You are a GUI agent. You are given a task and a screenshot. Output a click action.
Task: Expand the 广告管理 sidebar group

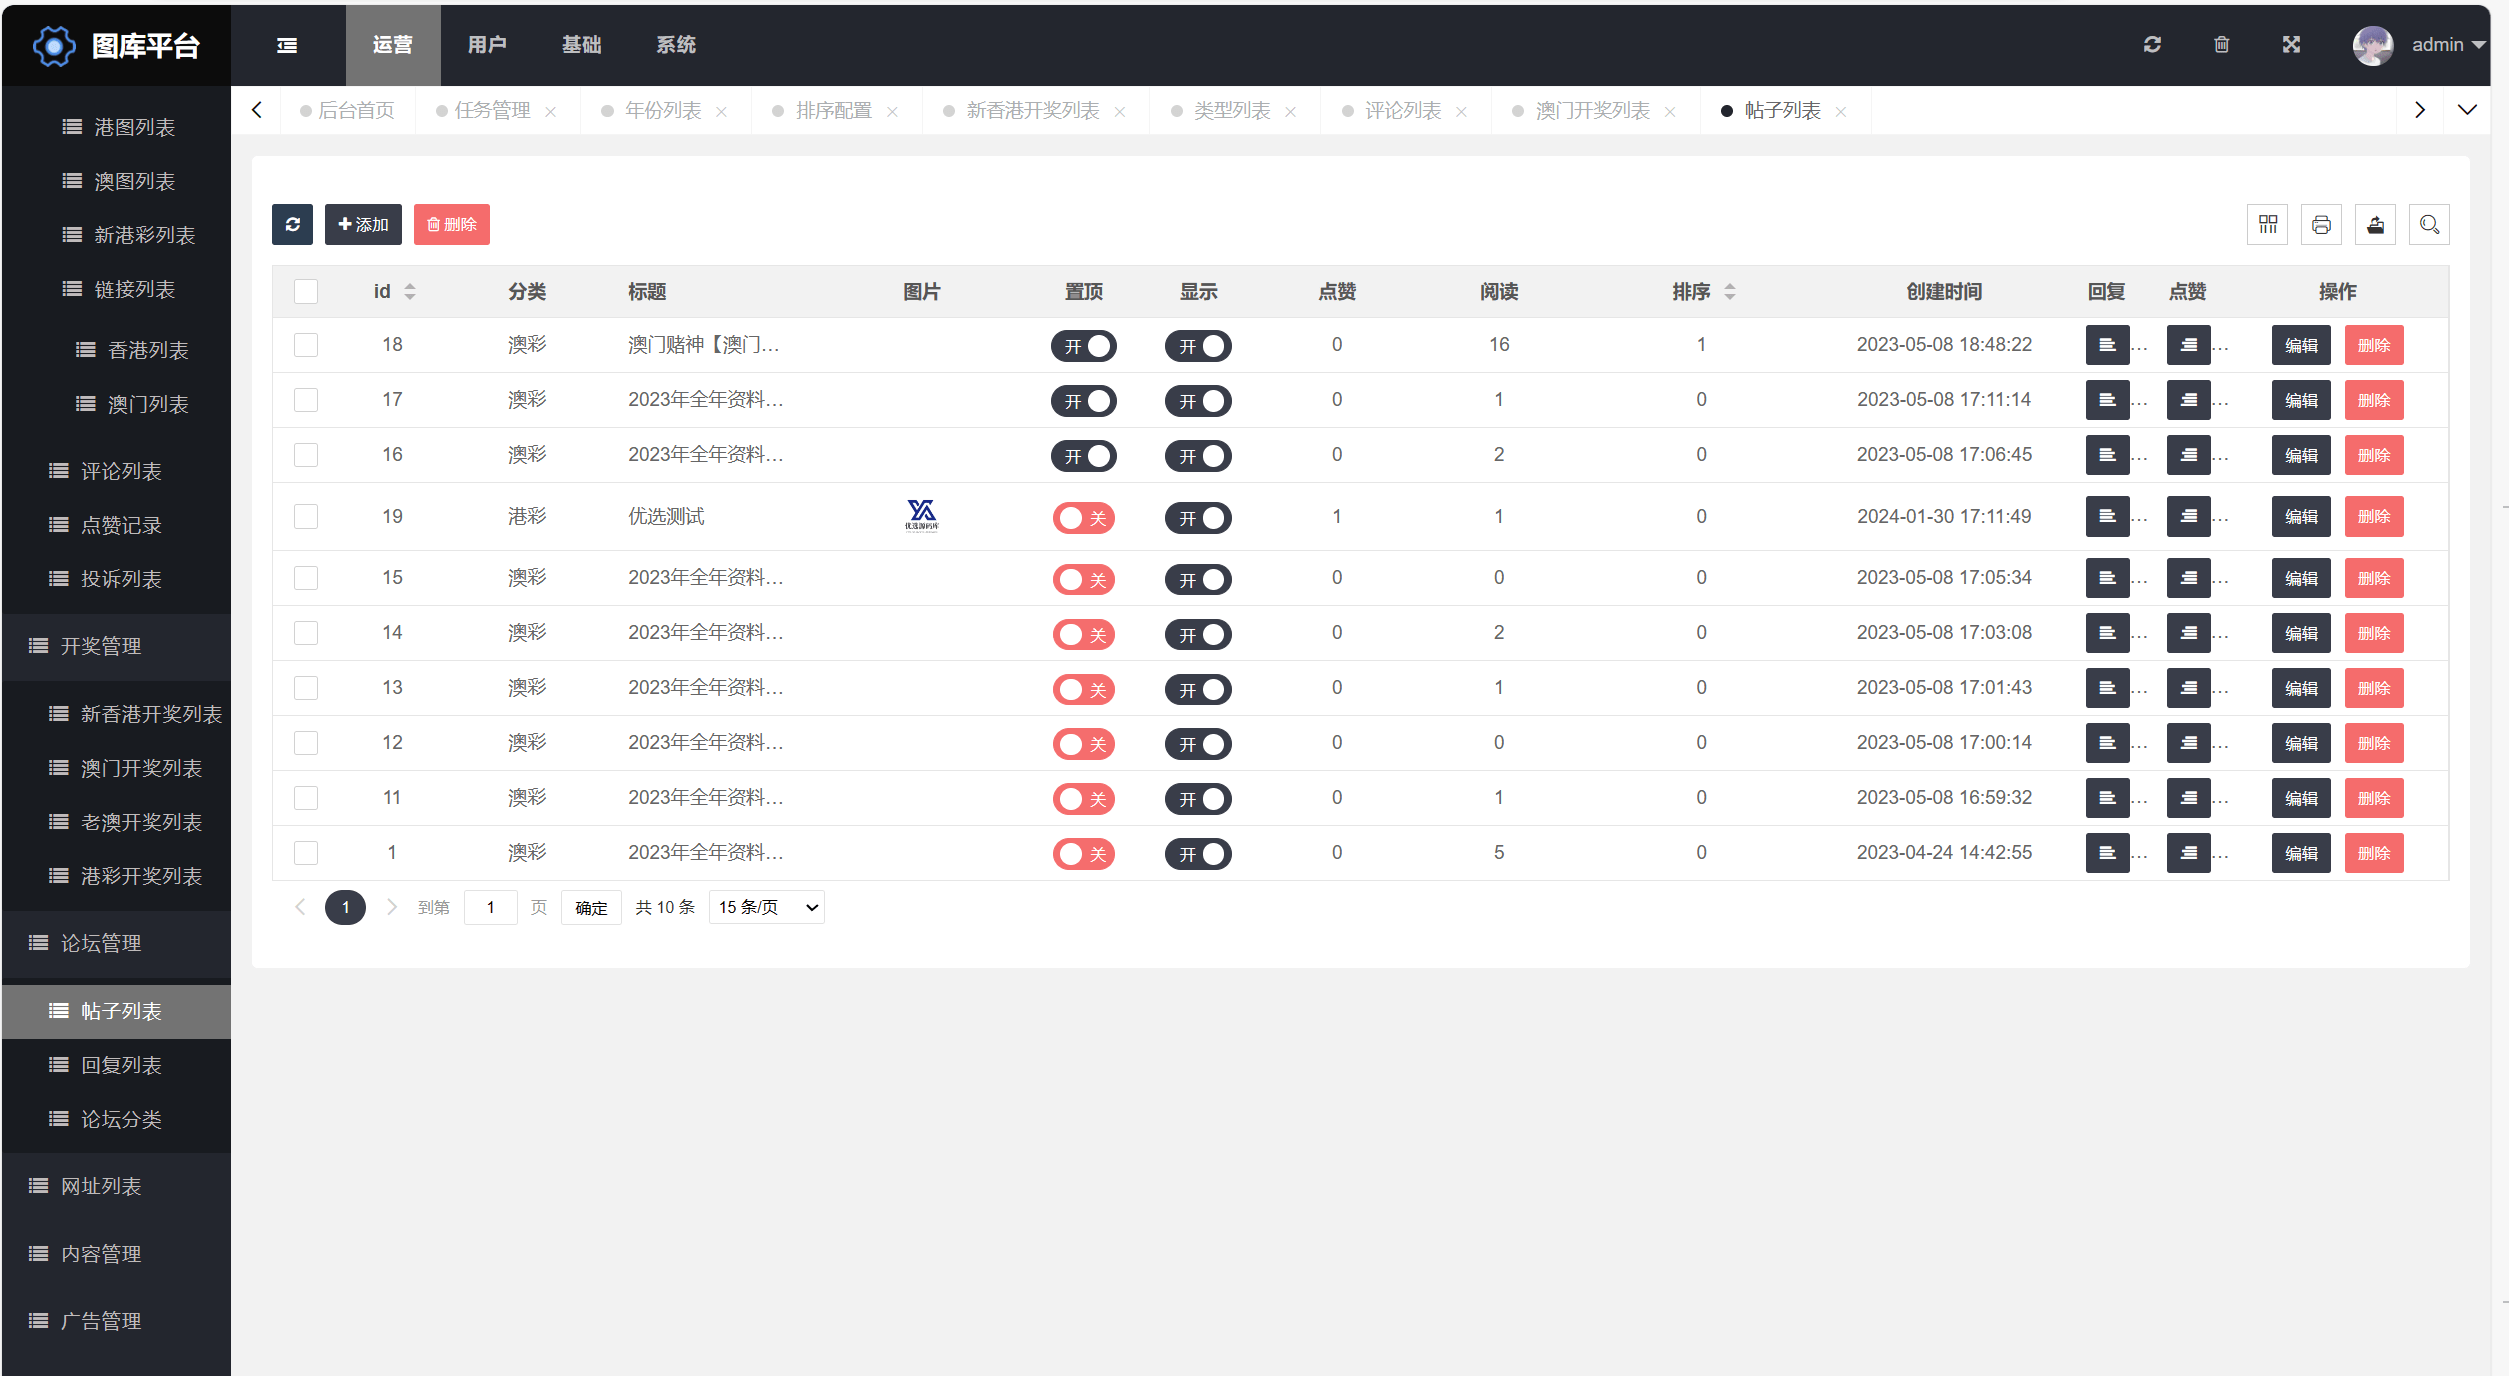pos(116,1321)
